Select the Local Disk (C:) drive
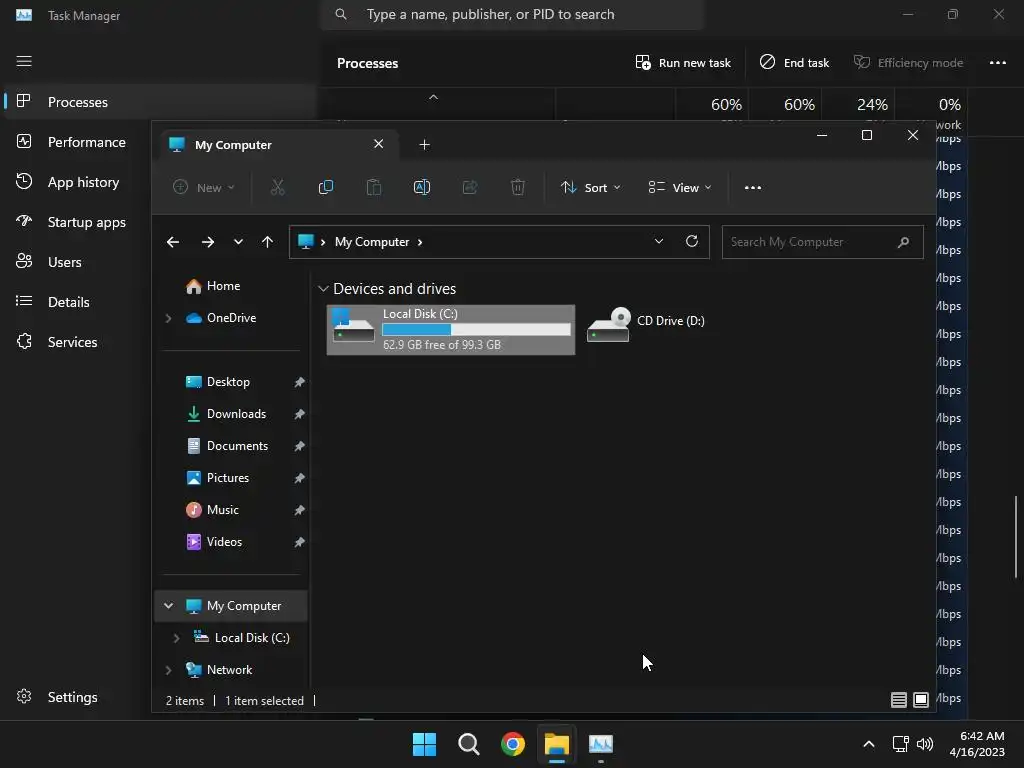Viewport: 1024px width, 768px height. [x=451, y=330]
